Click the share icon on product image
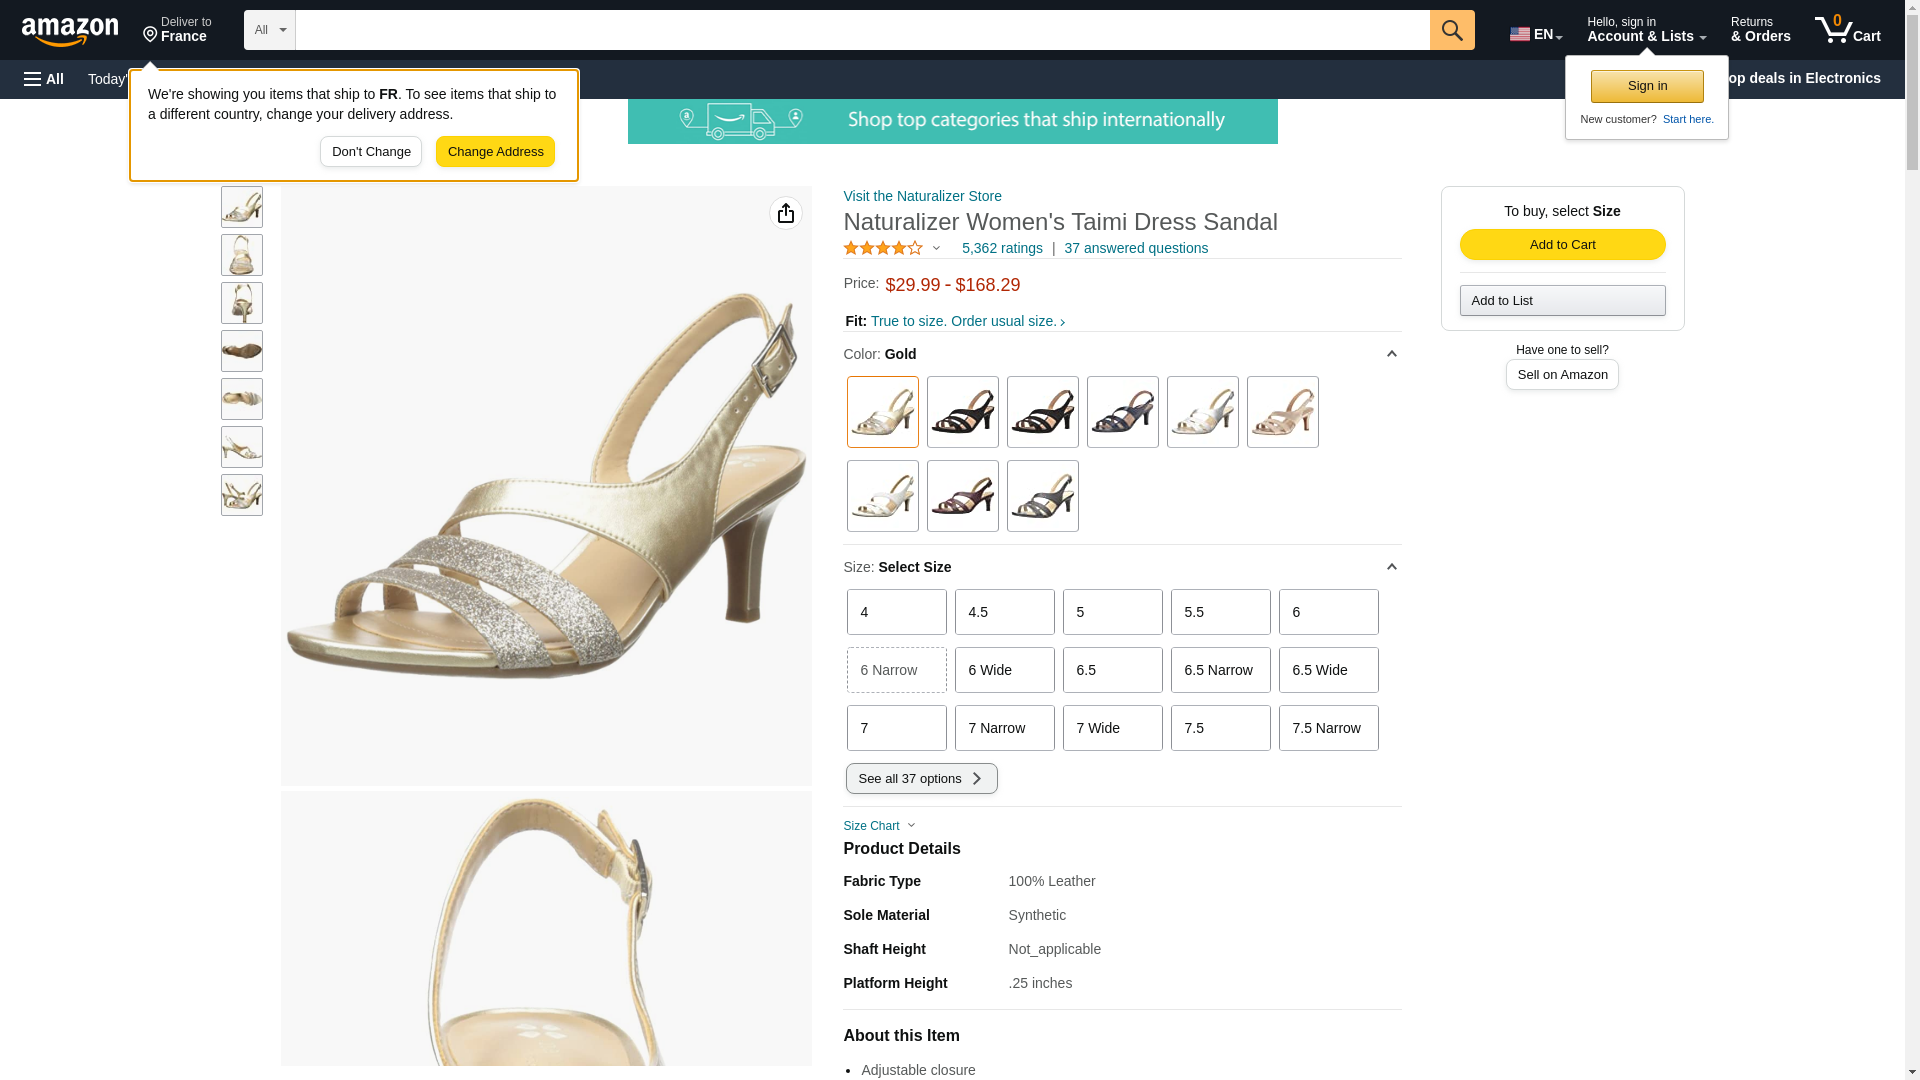This screenshot has width=1920, height=1080. pyautogui.click(x=785, y=213)
